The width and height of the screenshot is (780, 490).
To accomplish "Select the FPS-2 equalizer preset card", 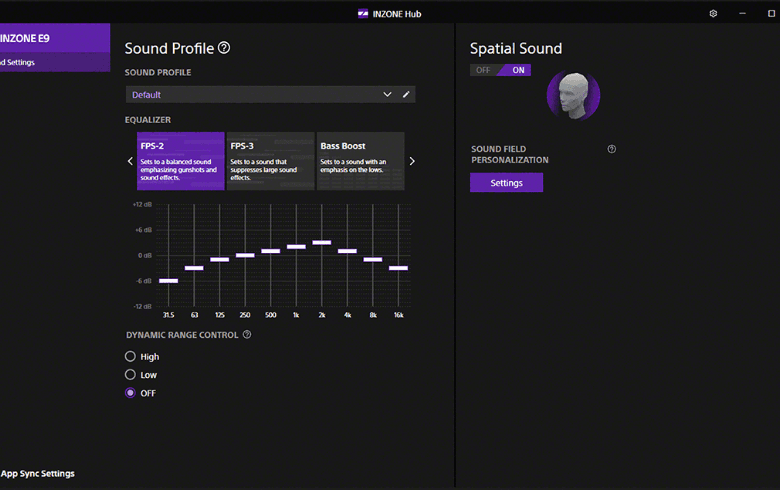I will click(x=181, y=160).
